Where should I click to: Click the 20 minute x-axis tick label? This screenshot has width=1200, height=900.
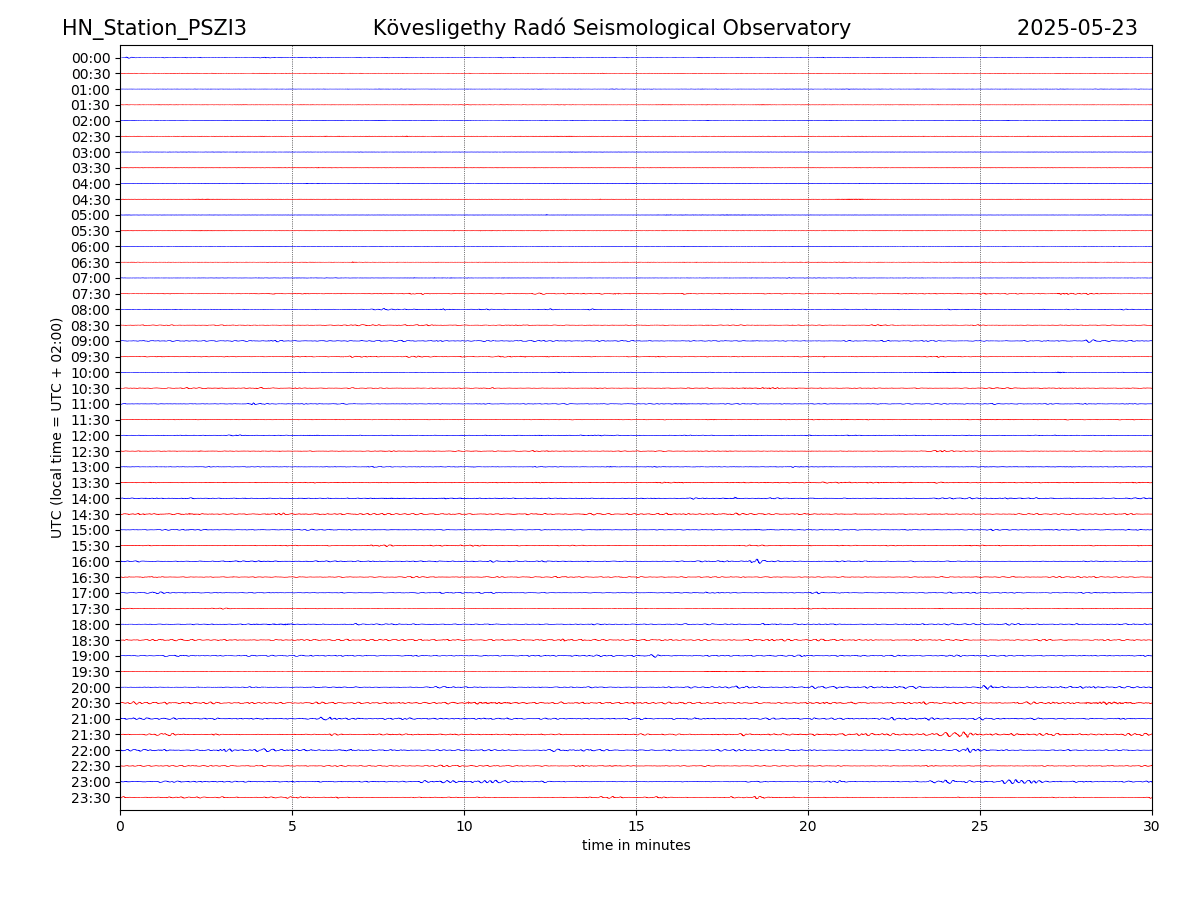point(808,827)
